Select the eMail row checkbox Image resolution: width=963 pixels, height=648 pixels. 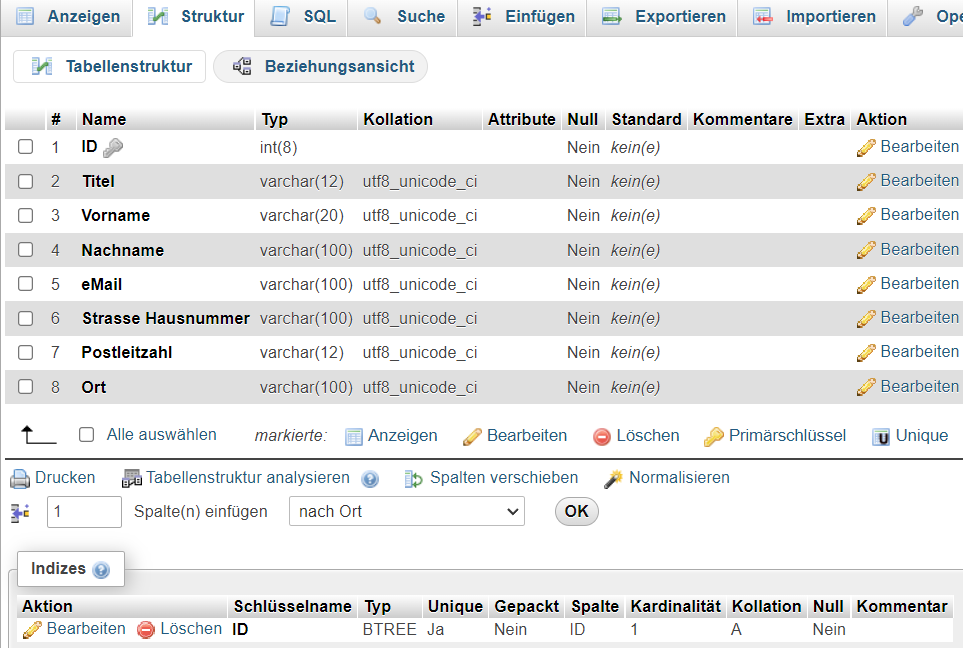(x=26, y=284)
